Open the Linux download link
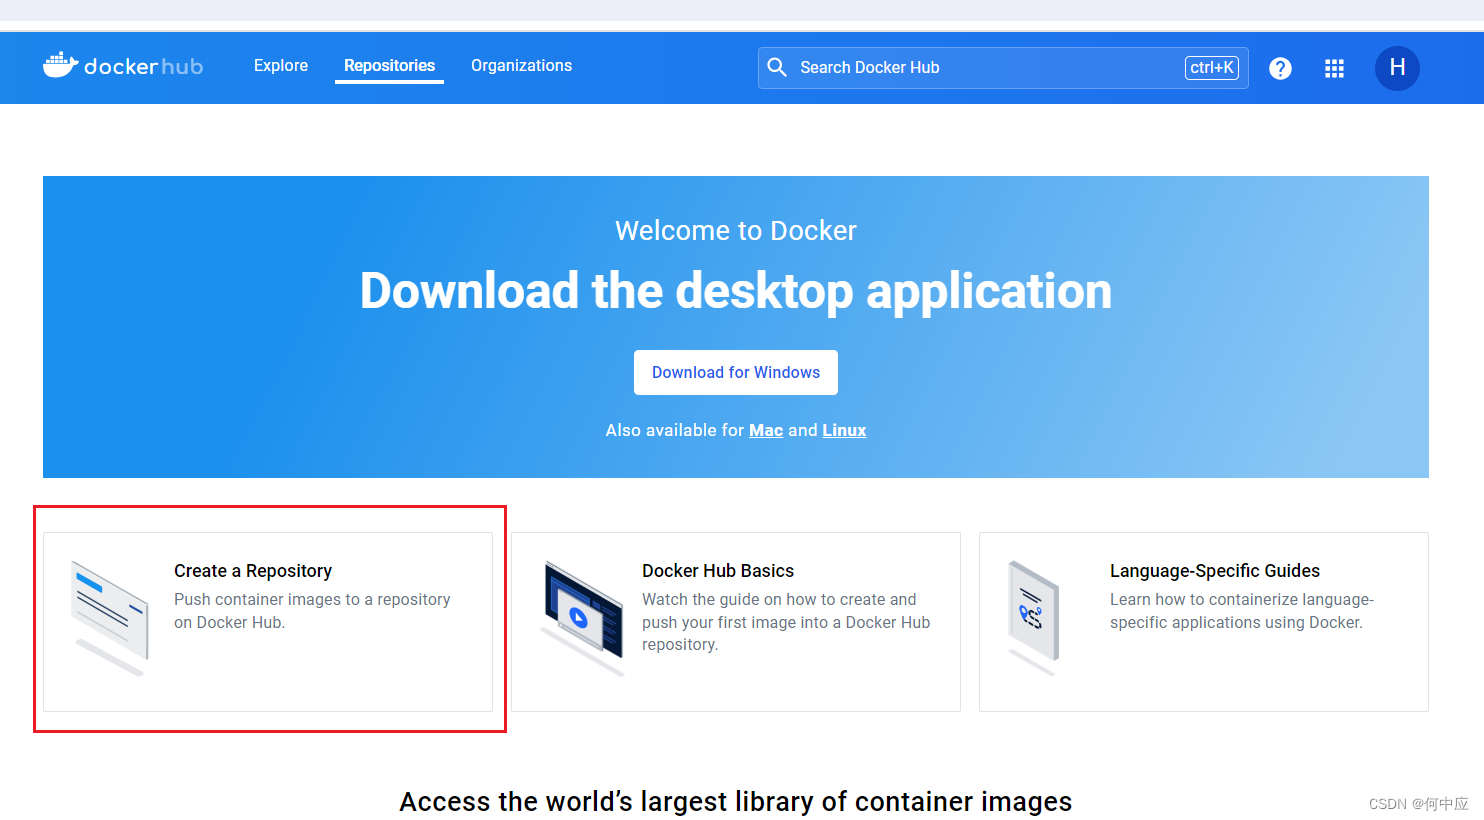Viewport: 1484px width, 820px height. click(844, 430)
